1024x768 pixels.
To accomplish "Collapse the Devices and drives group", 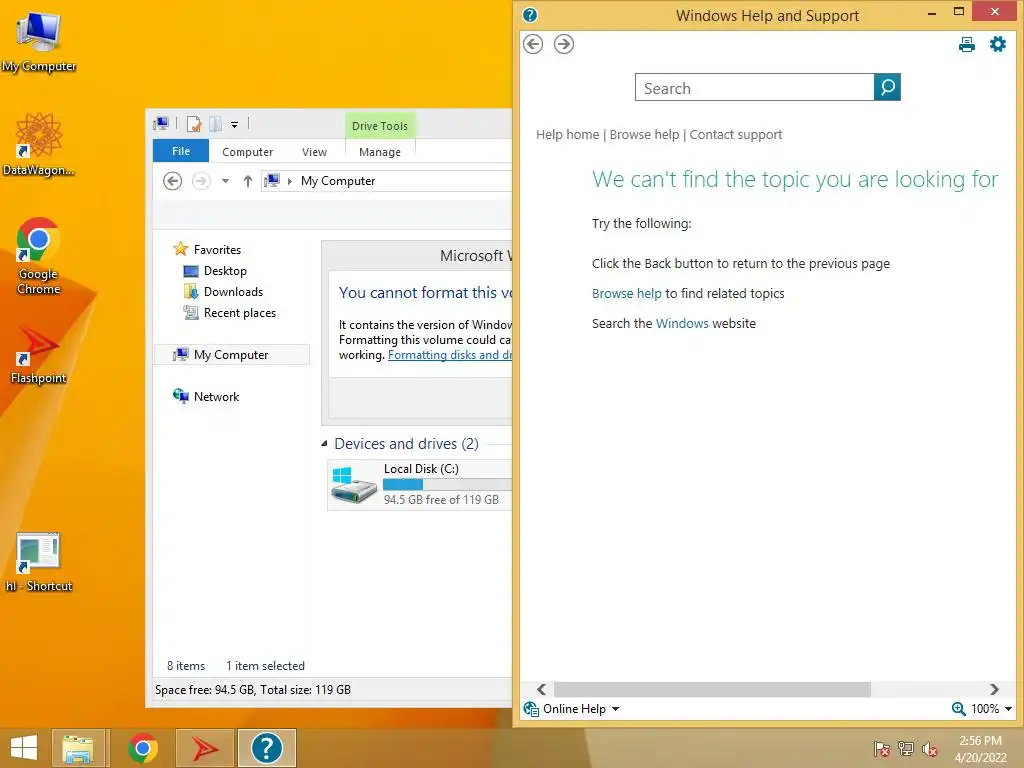I will pyautogui.click(x=324, y=443).
